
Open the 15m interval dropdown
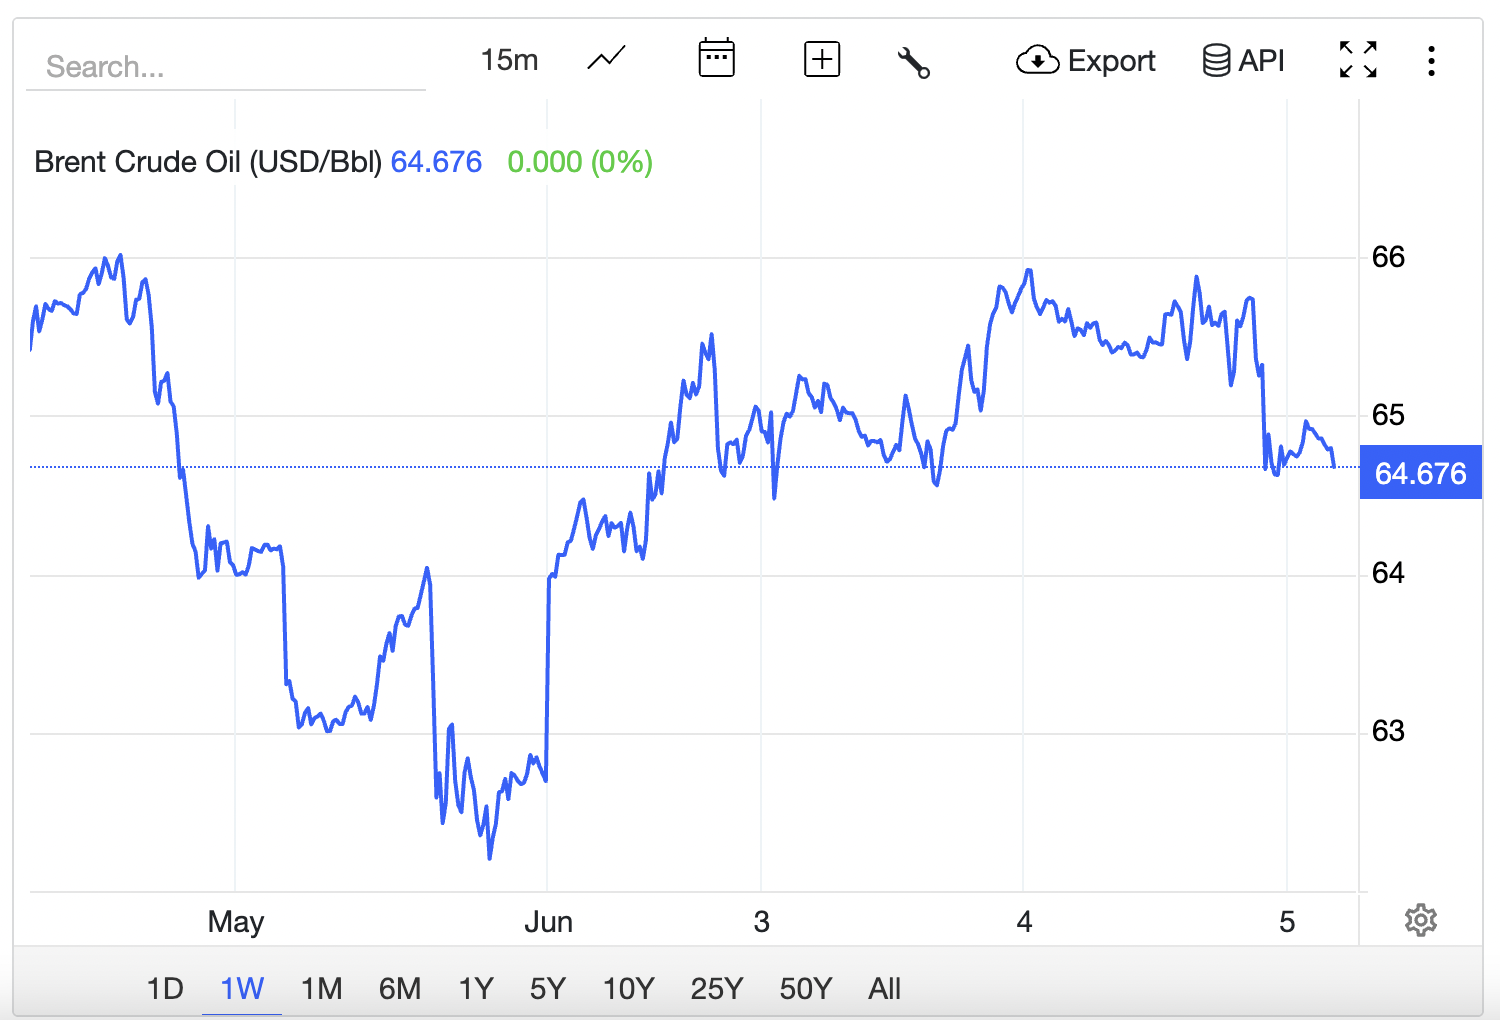pos(509,60)
